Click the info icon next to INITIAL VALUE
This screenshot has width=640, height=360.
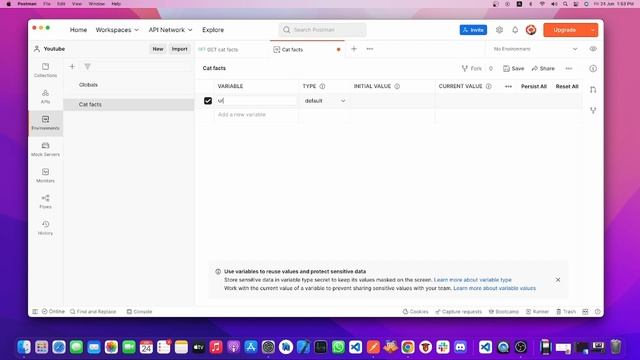tap(397, 86)
